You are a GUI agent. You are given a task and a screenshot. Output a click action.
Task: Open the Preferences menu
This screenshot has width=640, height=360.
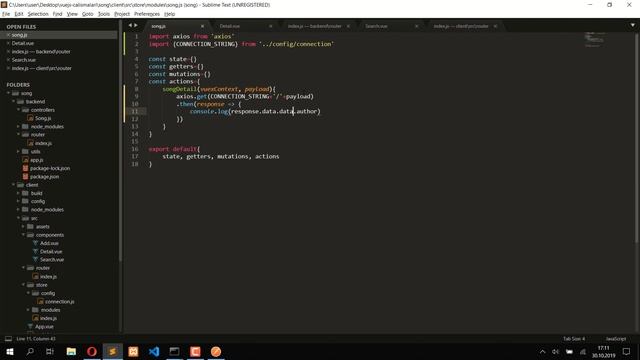click(x=147, y=14)
